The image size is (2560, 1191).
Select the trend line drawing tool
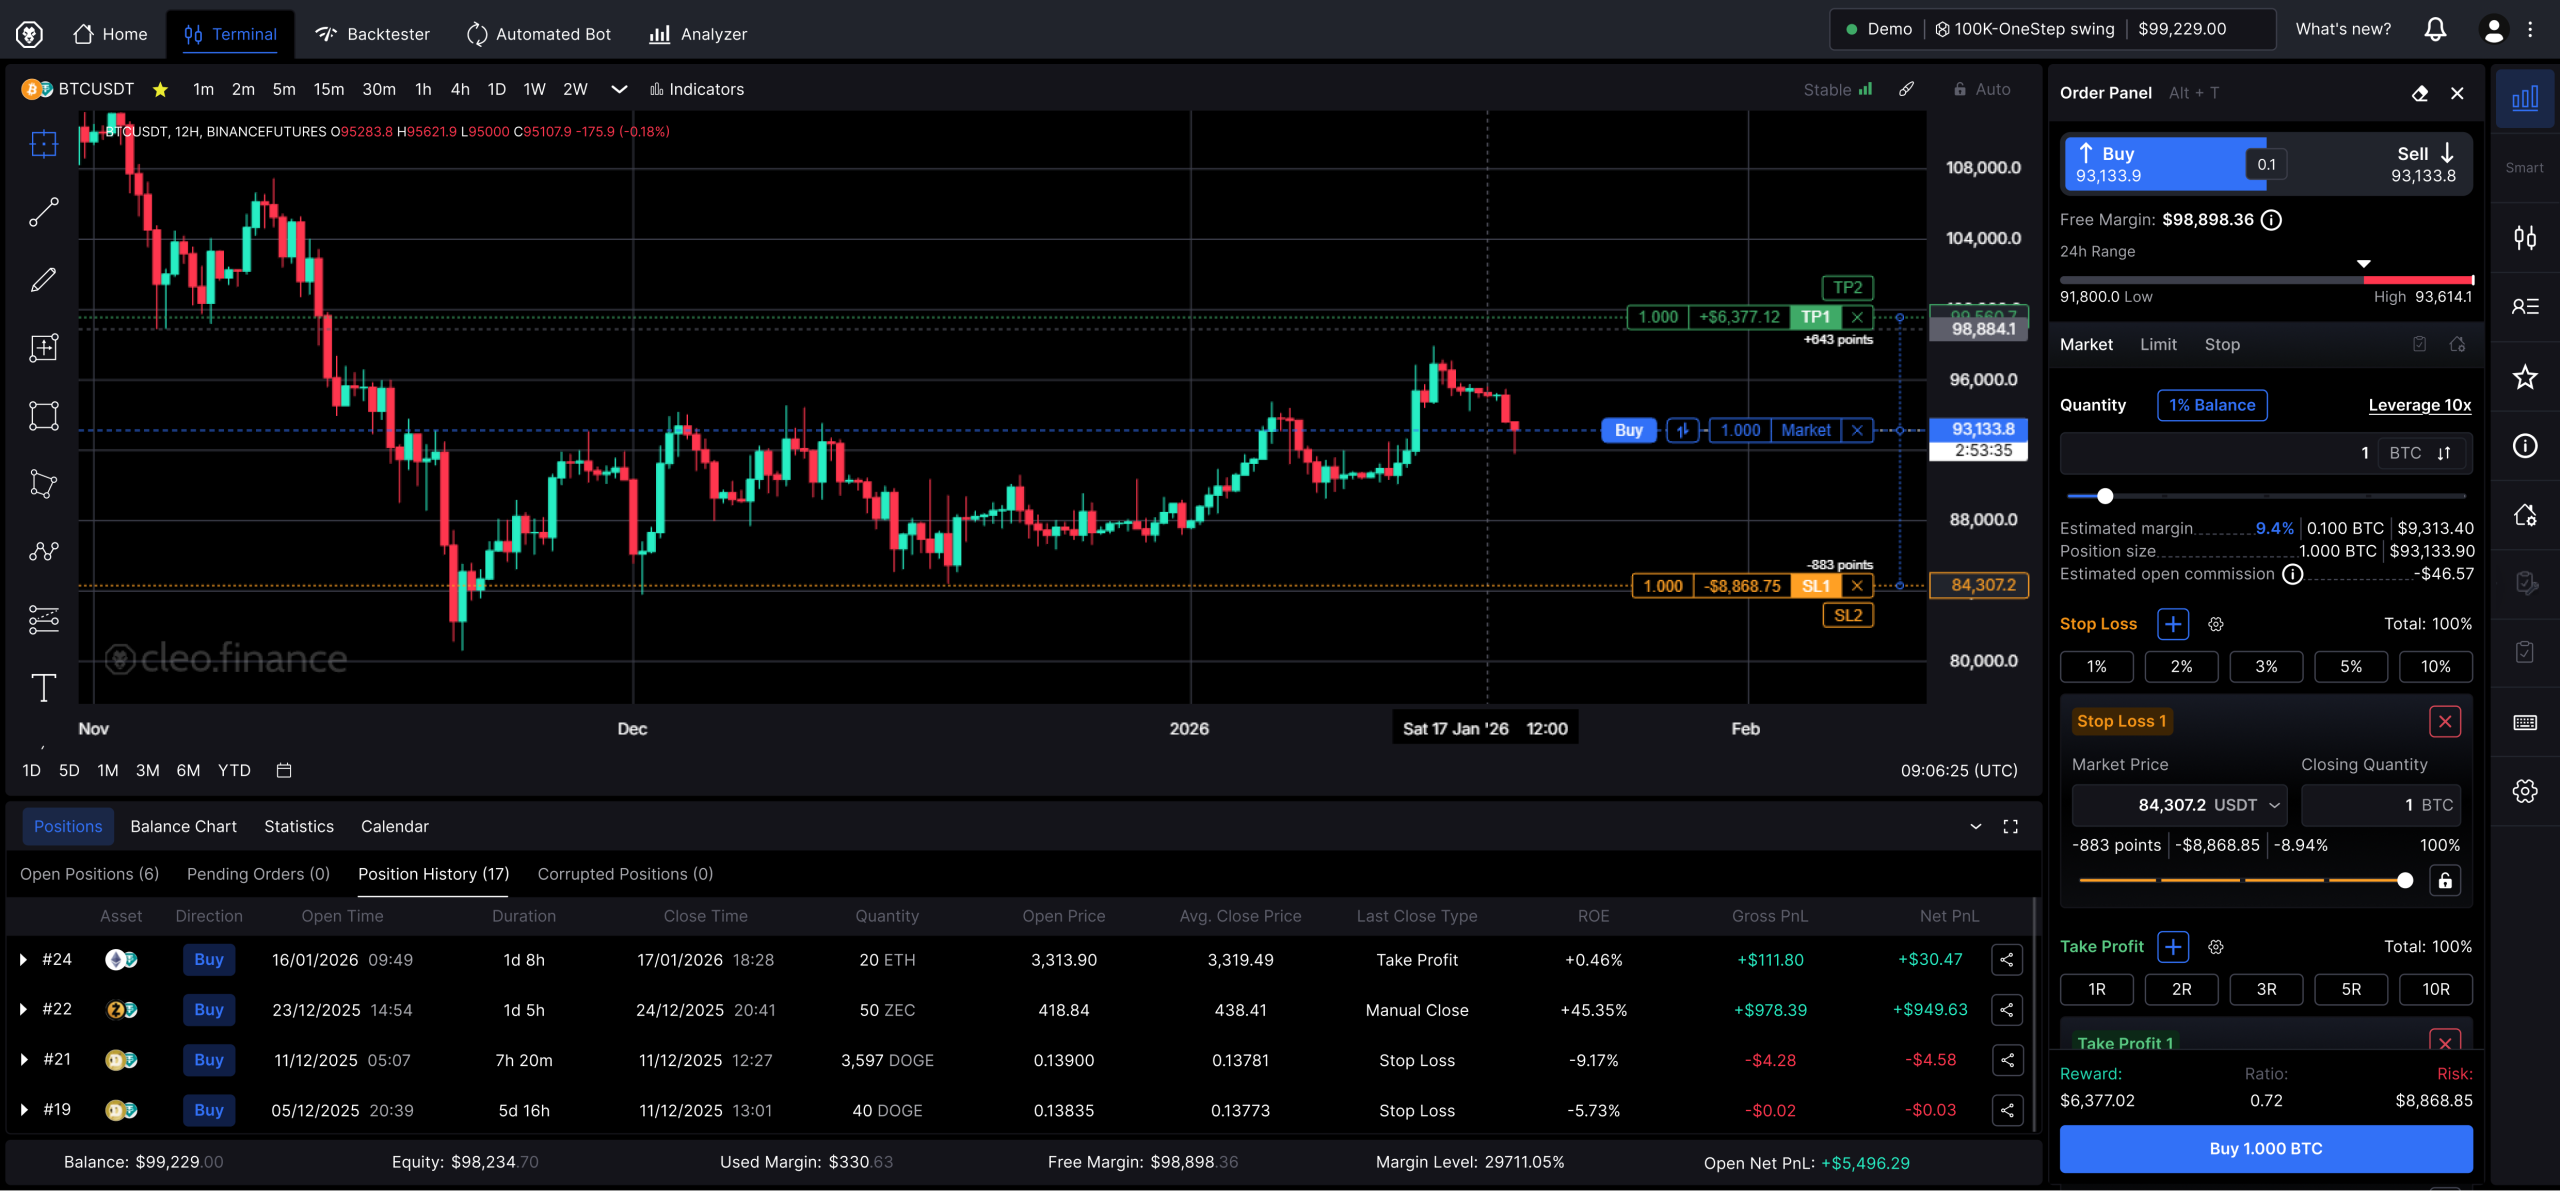pos(43,212)
